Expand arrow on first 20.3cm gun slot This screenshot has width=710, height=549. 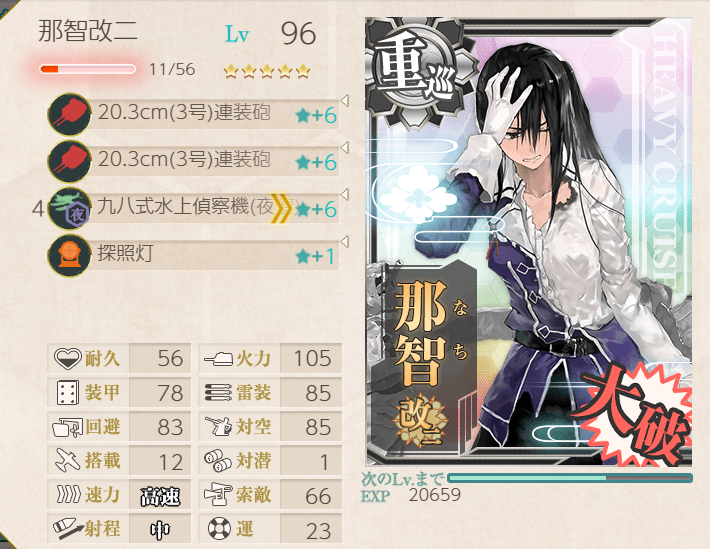[x=344, y=101]
